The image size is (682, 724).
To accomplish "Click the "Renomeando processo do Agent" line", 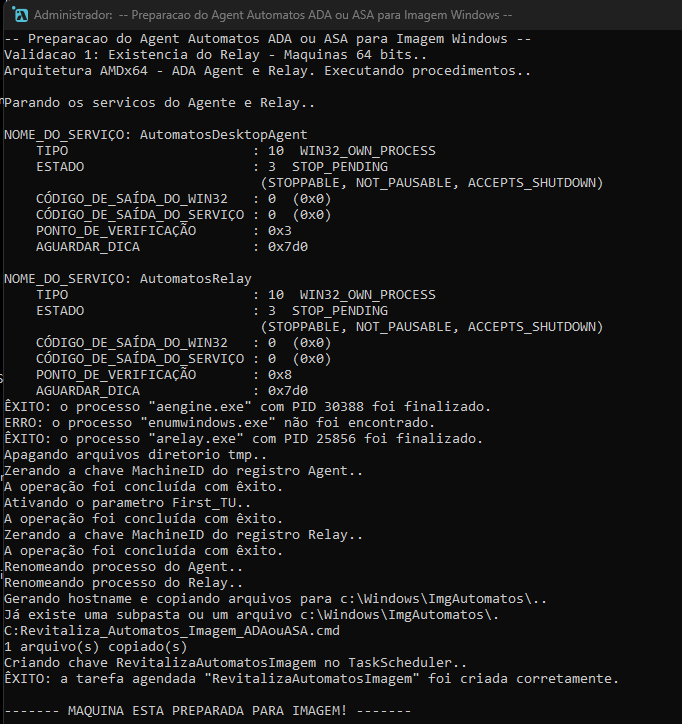I will (x=124, y=567).
